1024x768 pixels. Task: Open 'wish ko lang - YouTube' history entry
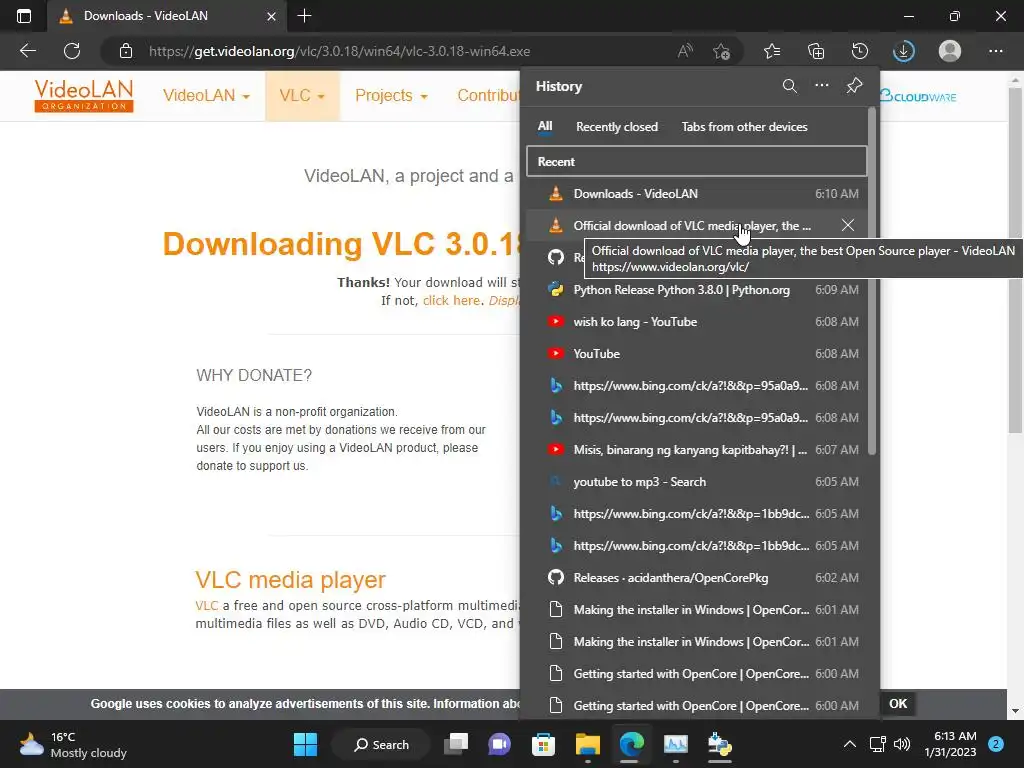(x=697, y=321)
